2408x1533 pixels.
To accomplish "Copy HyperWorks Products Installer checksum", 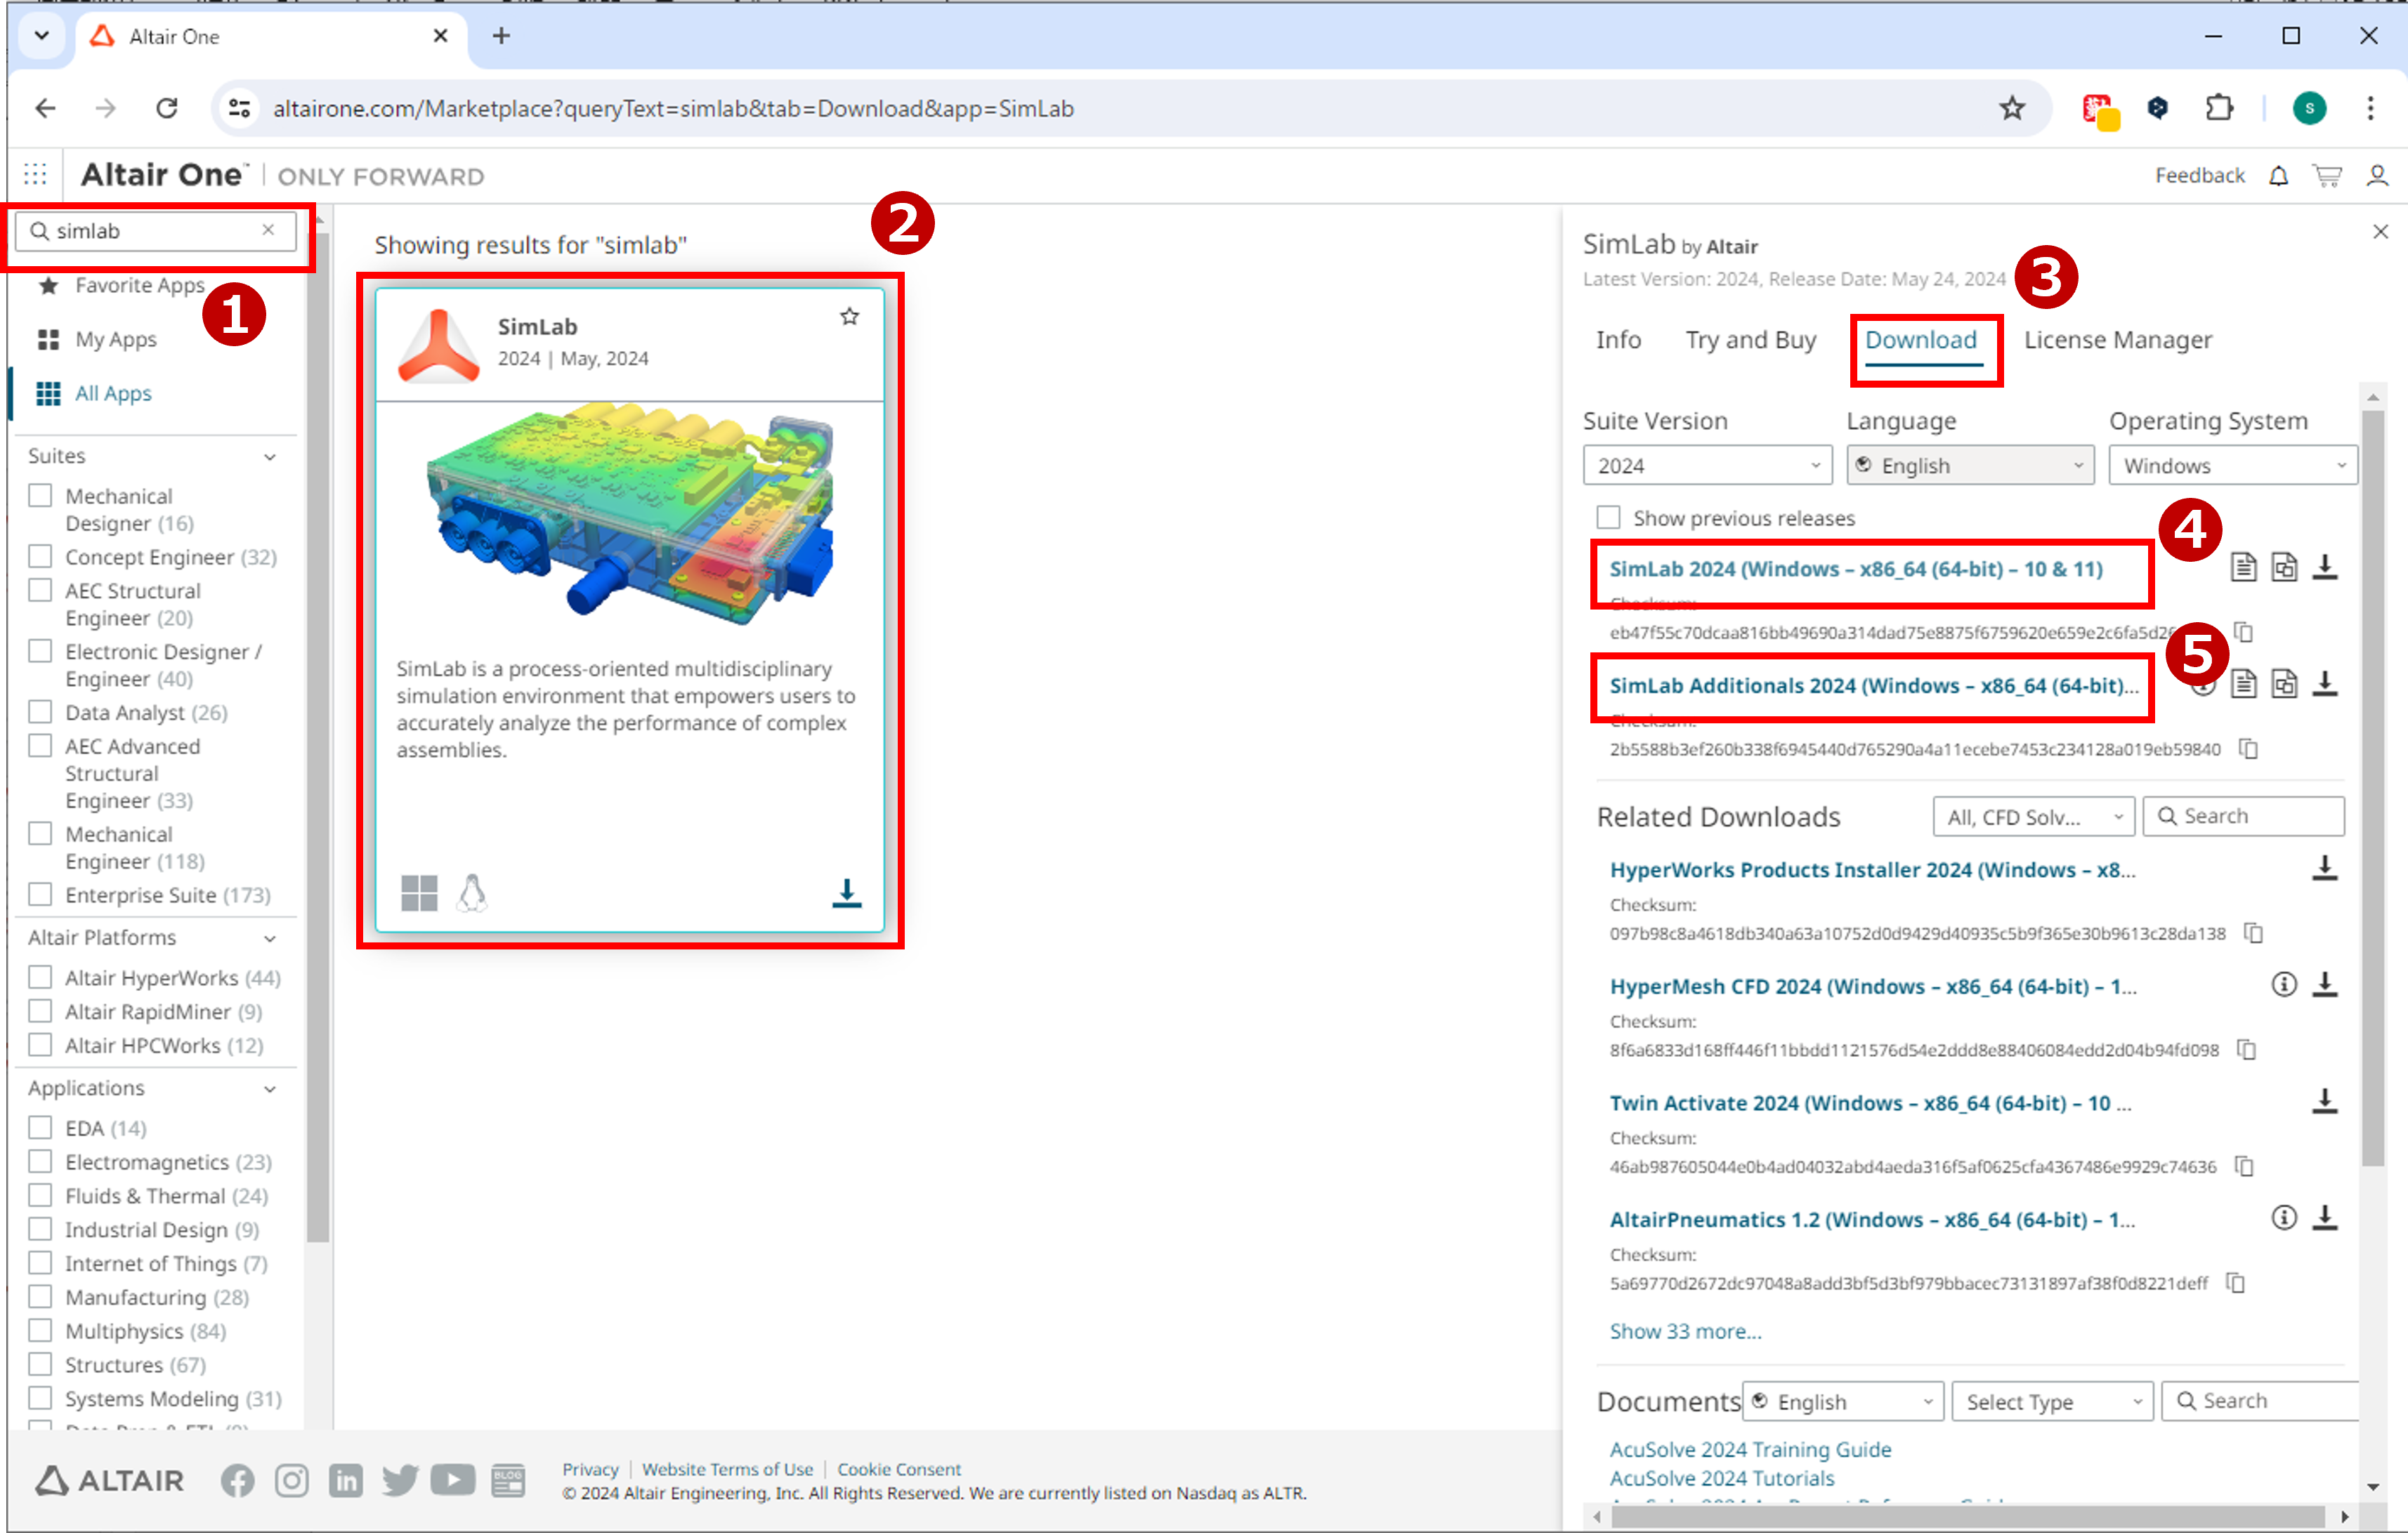I will [x=2253, y=933].
